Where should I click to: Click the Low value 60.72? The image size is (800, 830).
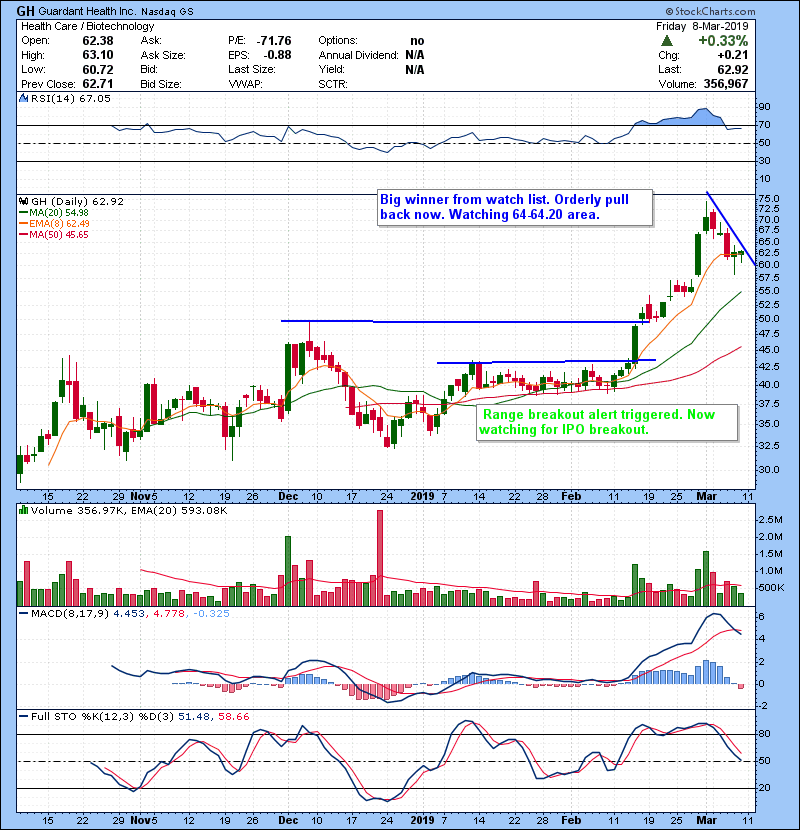click(97, 69)
